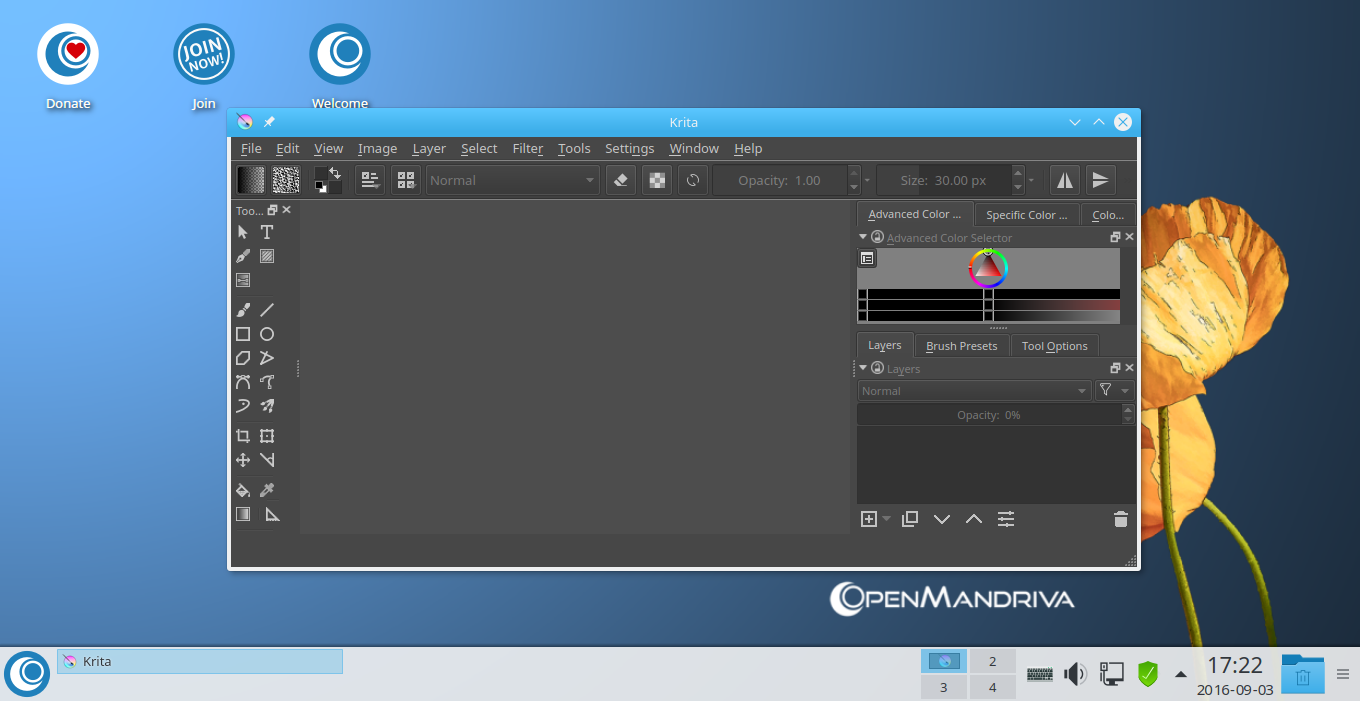Show hidden system tray icons
This screenshot has width=1360, height=701.
point(1180,673)
